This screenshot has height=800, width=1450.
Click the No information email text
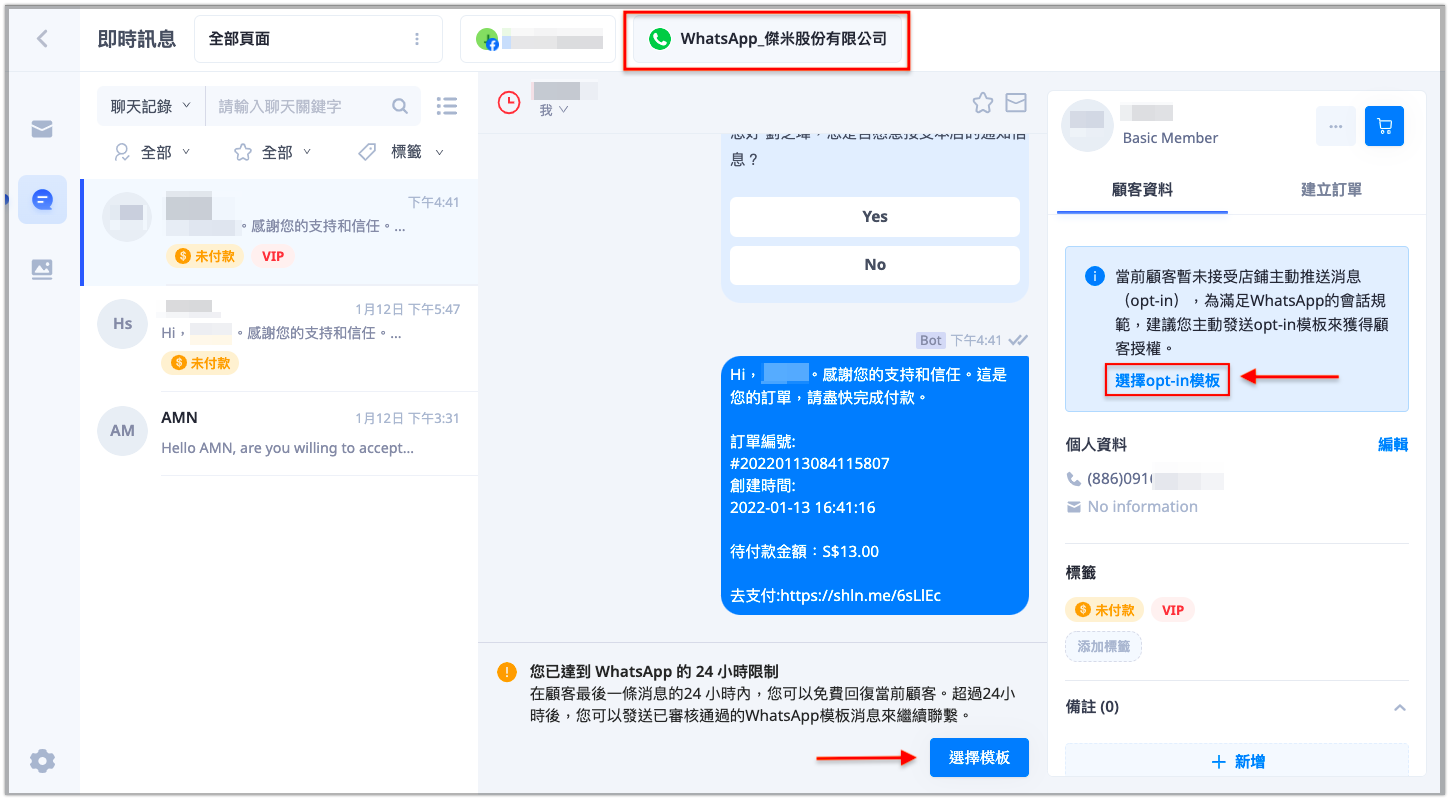(x=1142, y=507)
